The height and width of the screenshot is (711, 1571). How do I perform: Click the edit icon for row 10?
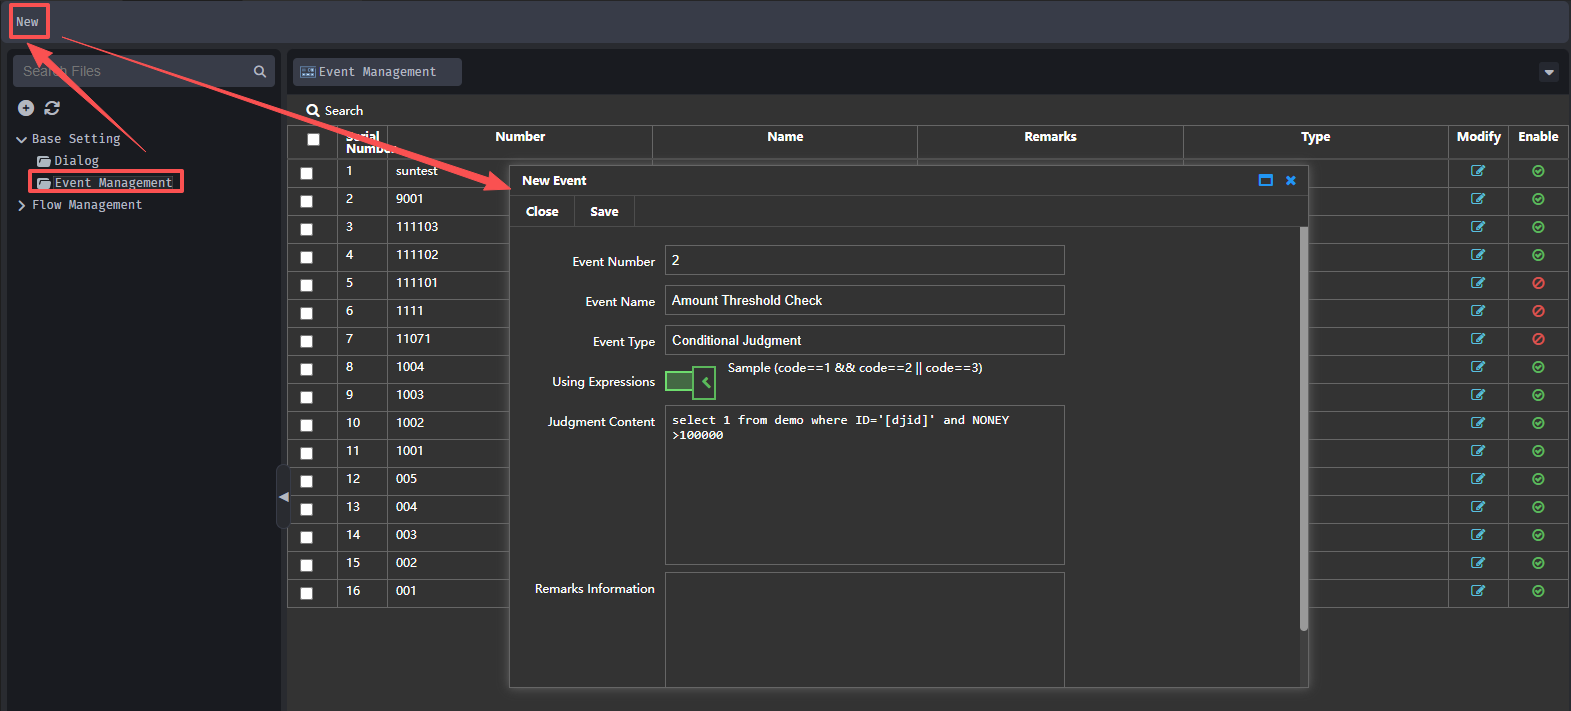tap(1477, 423)
